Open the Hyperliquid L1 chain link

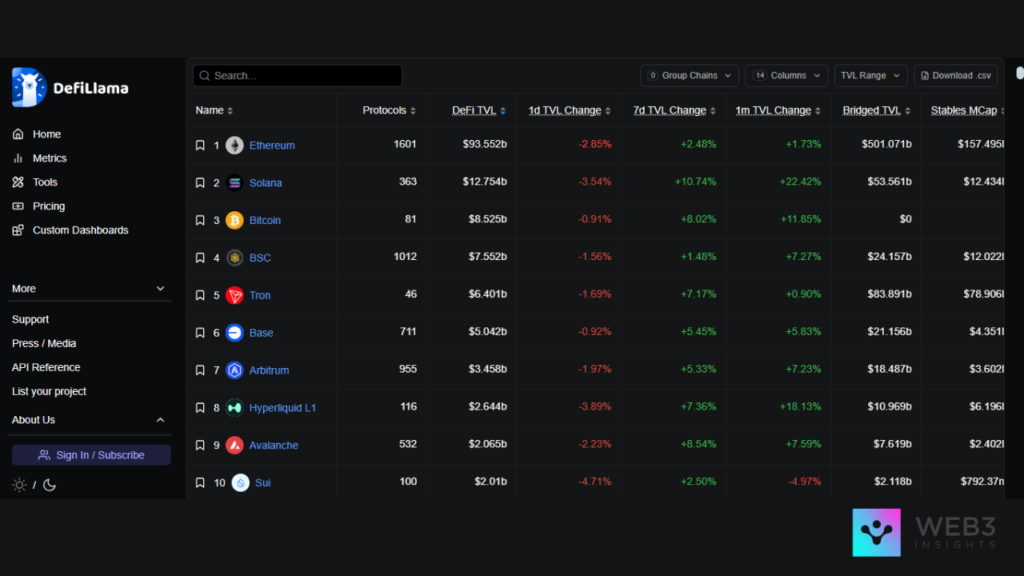tap(282, 408)
